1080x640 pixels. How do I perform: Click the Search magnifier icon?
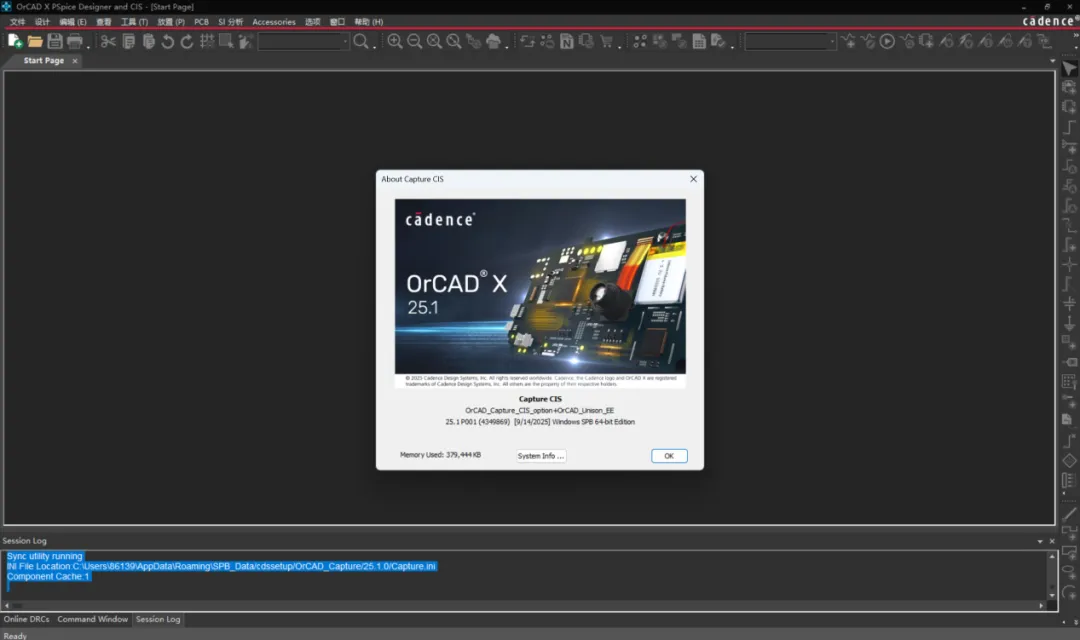(361, 41)
